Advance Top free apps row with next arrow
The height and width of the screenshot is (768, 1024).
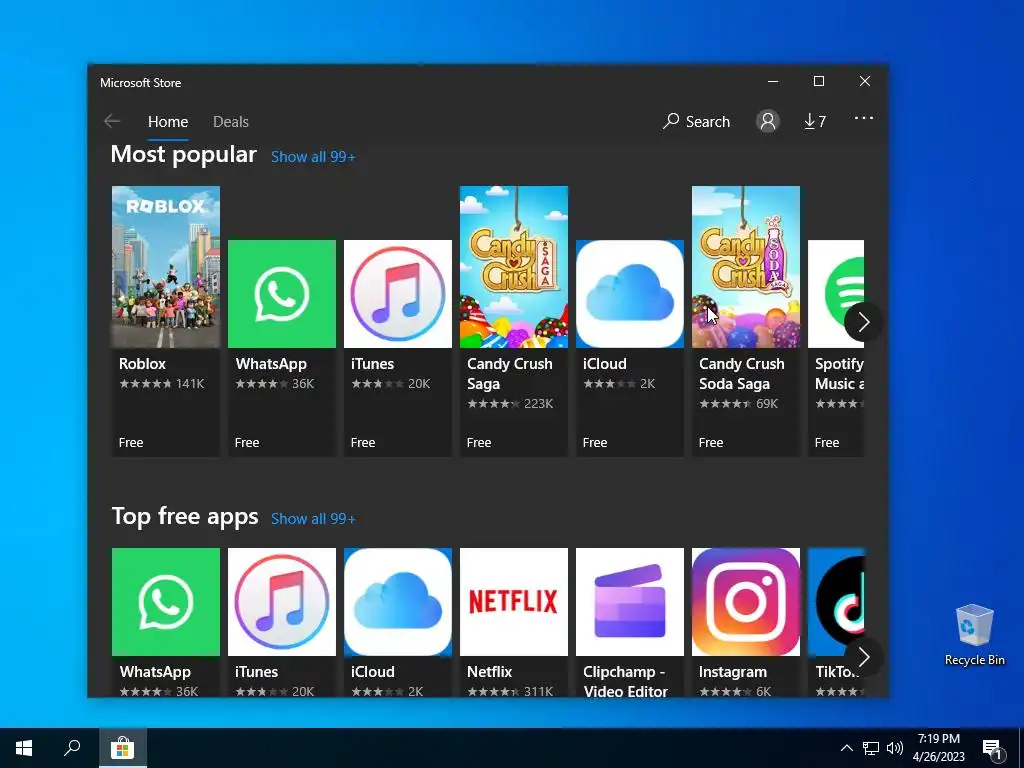coord(863,657)
